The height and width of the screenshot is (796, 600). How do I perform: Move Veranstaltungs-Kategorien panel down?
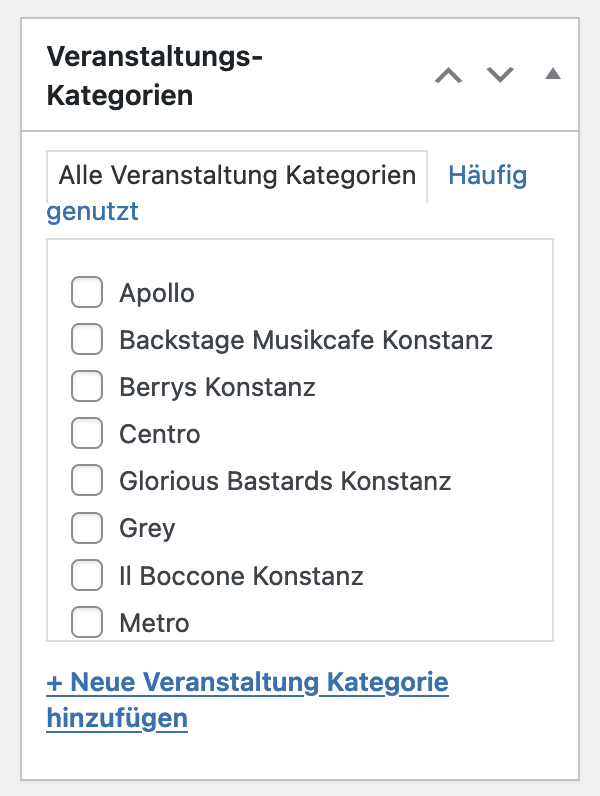(500, 75)
